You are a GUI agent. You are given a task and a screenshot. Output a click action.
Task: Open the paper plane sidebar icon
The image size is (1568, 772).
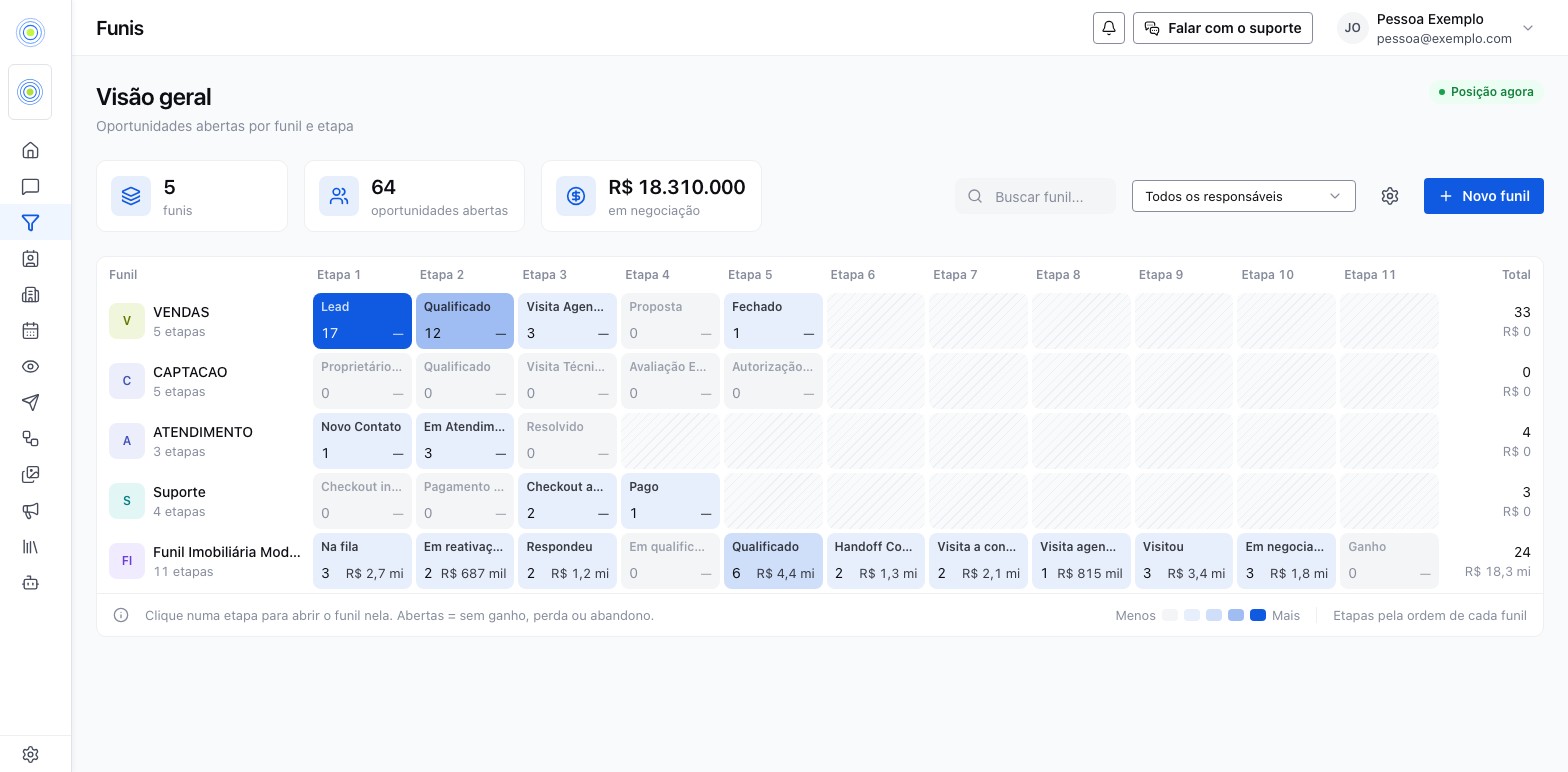tap(31, 402)
